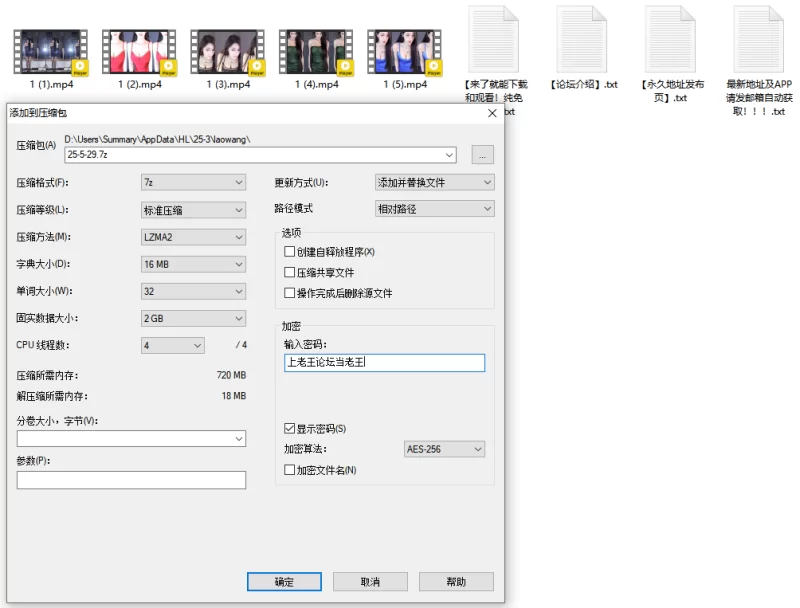Open the 压缩格式 7z dropdown

193,182
